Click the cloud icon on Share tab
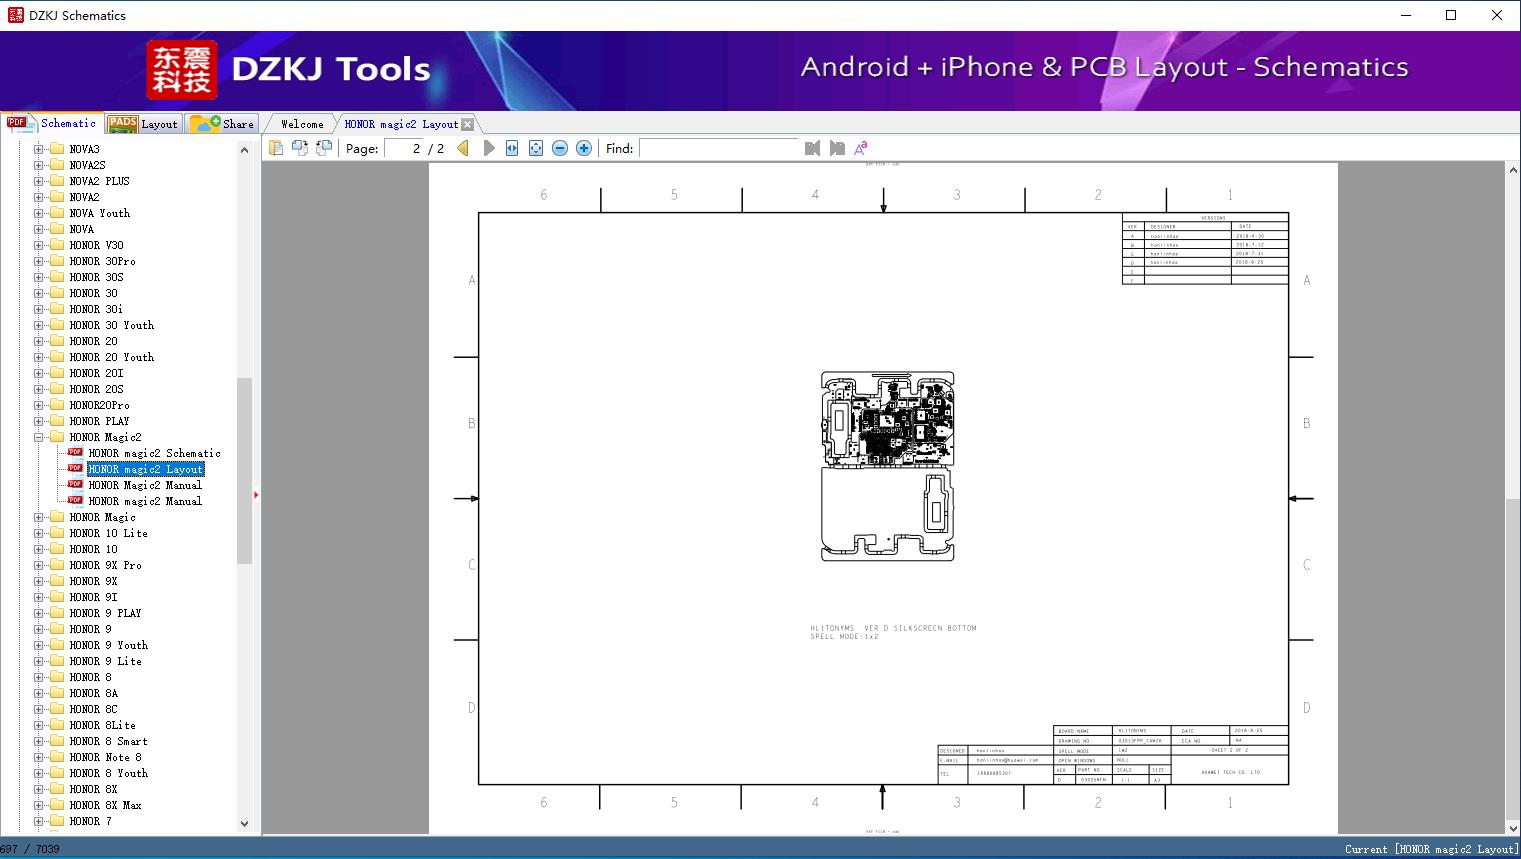1521x859 pixels. (x=205, y=123)
